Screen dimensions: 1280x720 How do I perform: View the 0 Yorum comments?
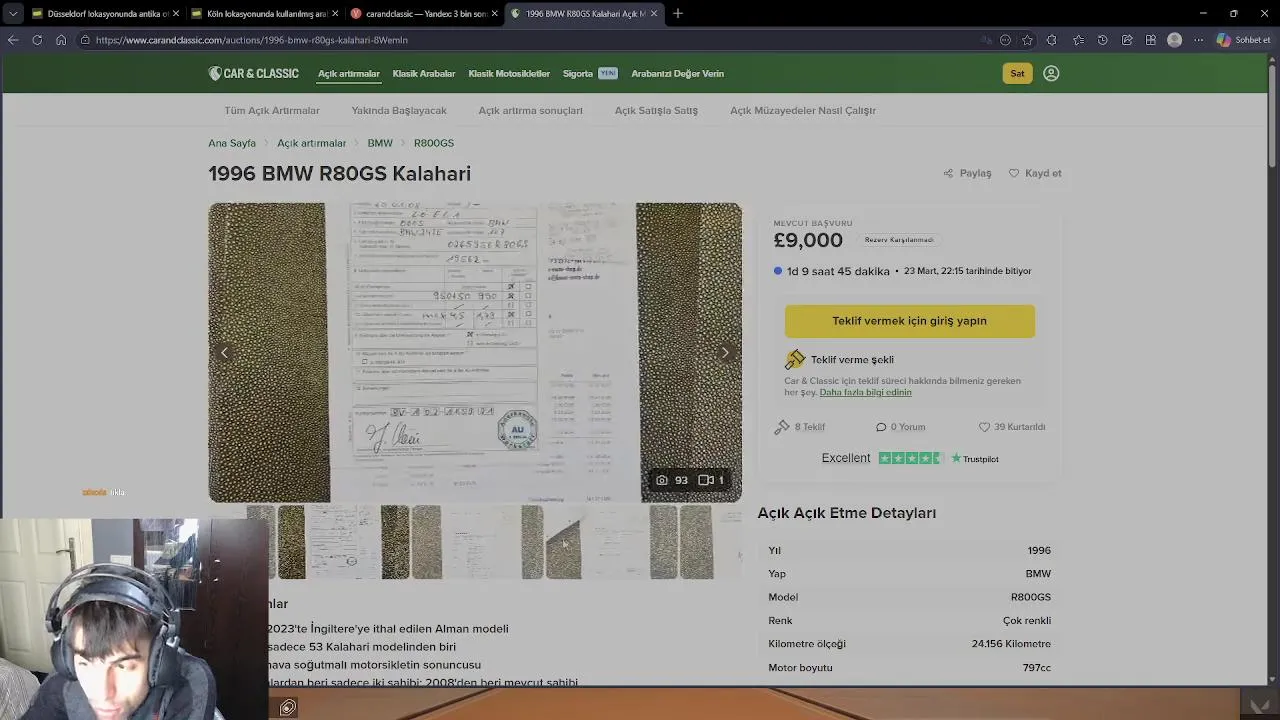tap(900, 427)
